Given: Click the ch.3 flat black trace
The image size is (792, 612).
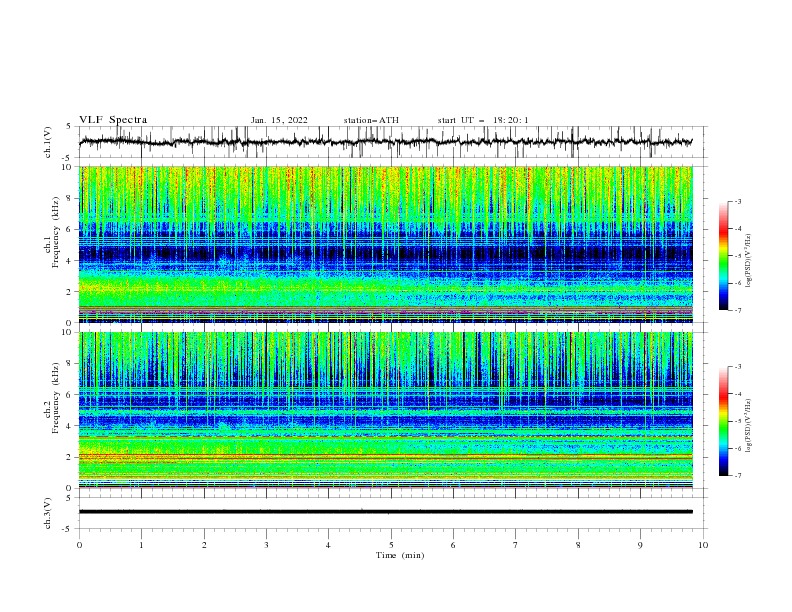Looking at the screenshot, I should 385,512.
